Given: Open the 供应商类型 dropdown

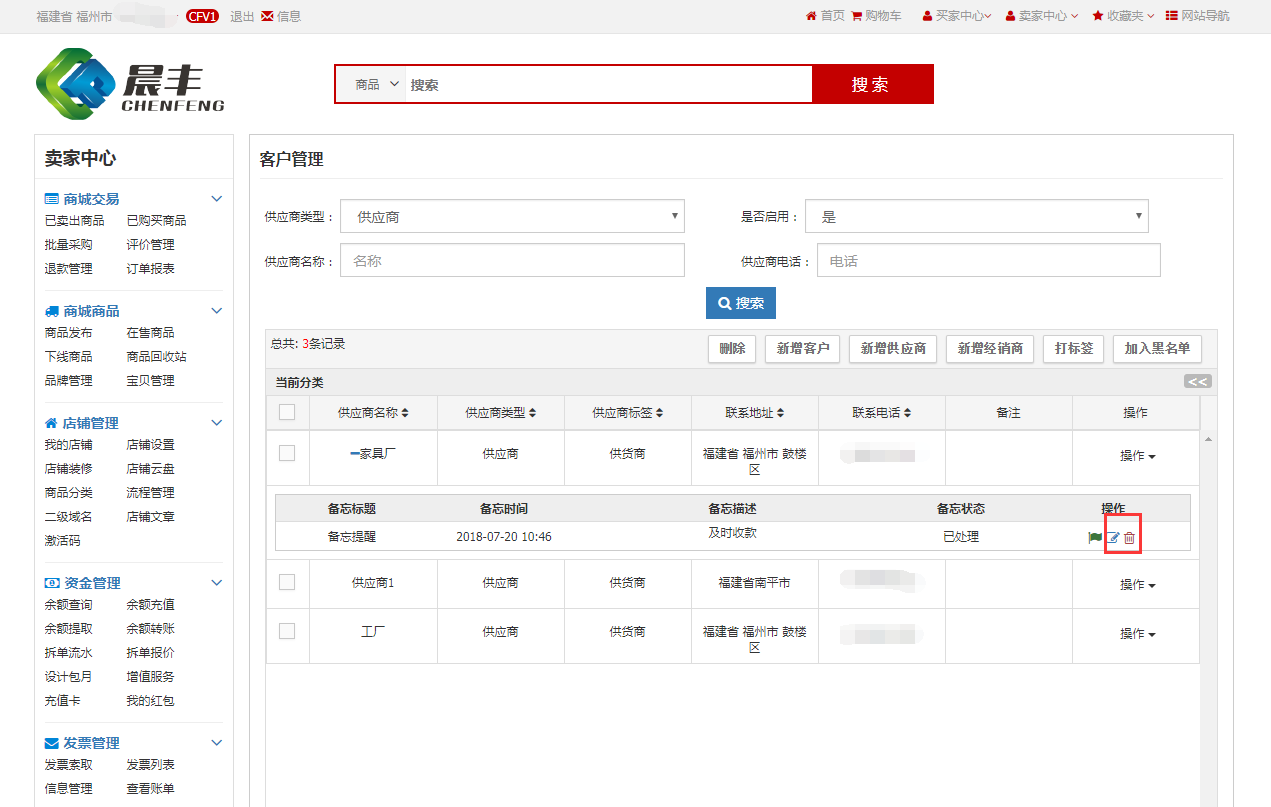Looking at the screenshot, I should pos(512,216).
